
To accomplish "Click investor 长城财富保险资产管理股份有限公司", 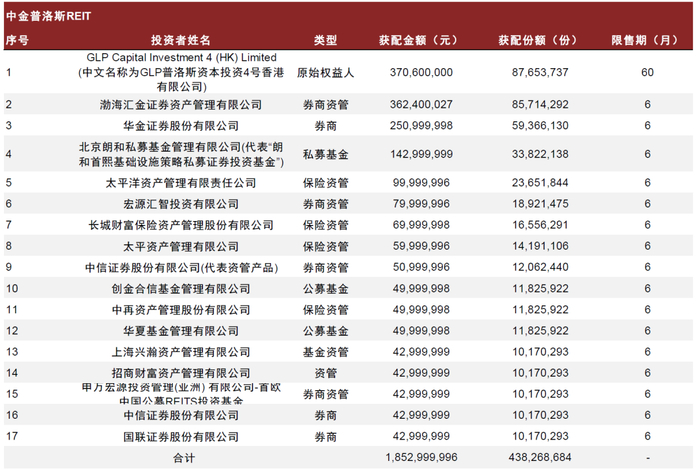I will 181,225.
